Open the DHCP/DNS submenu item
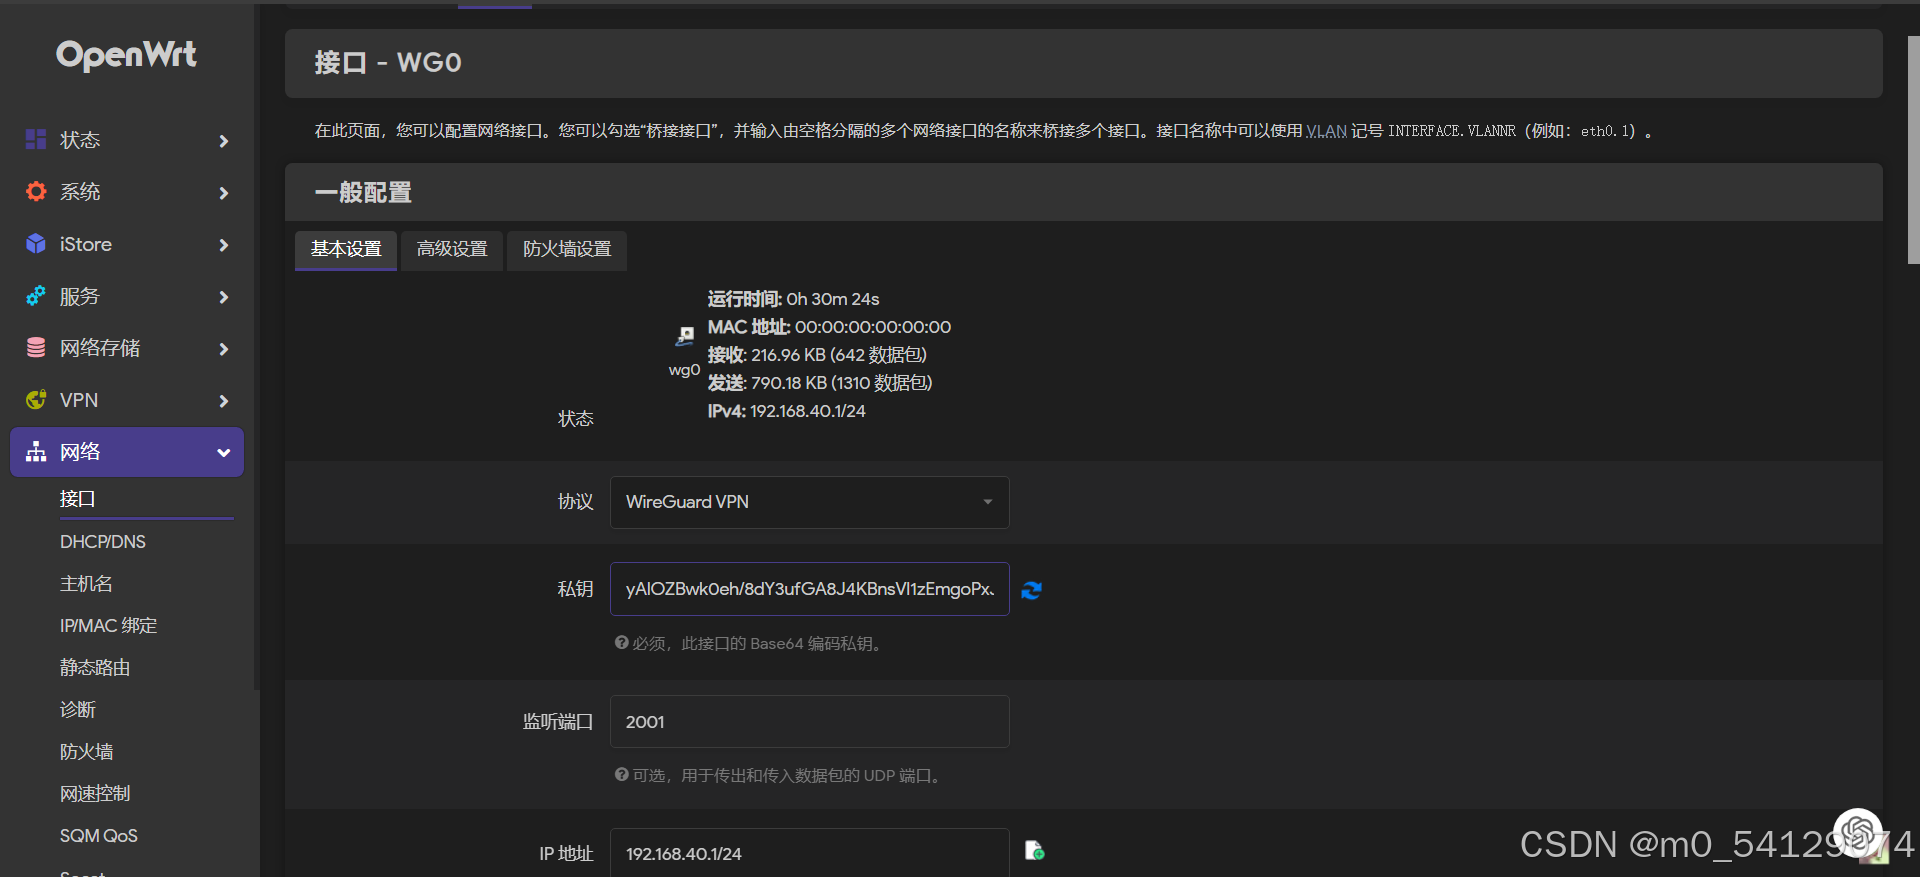The image size is (1920, 877). 103,541
